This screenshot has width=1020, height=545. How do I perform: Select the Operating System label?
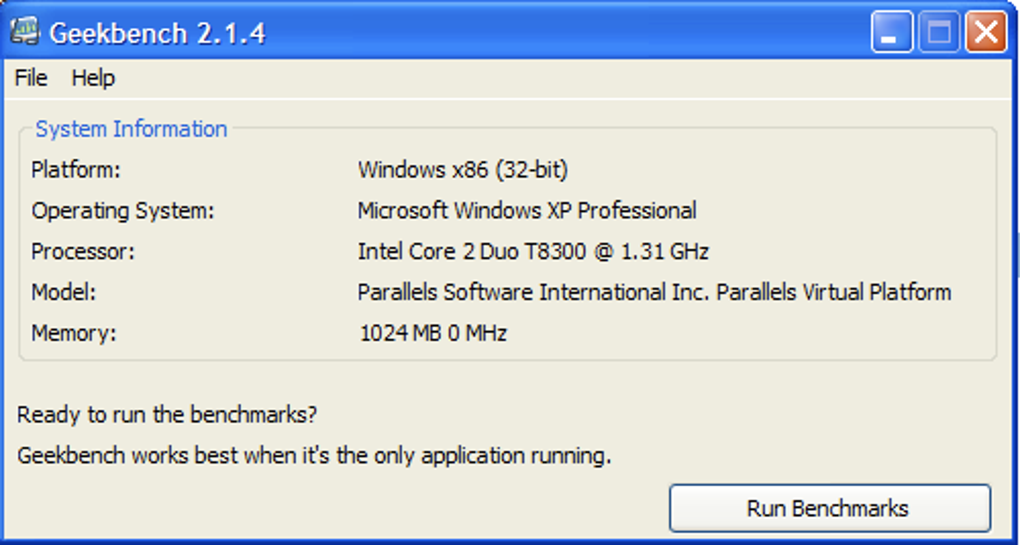pyautogui.click(x=123, y=211)
